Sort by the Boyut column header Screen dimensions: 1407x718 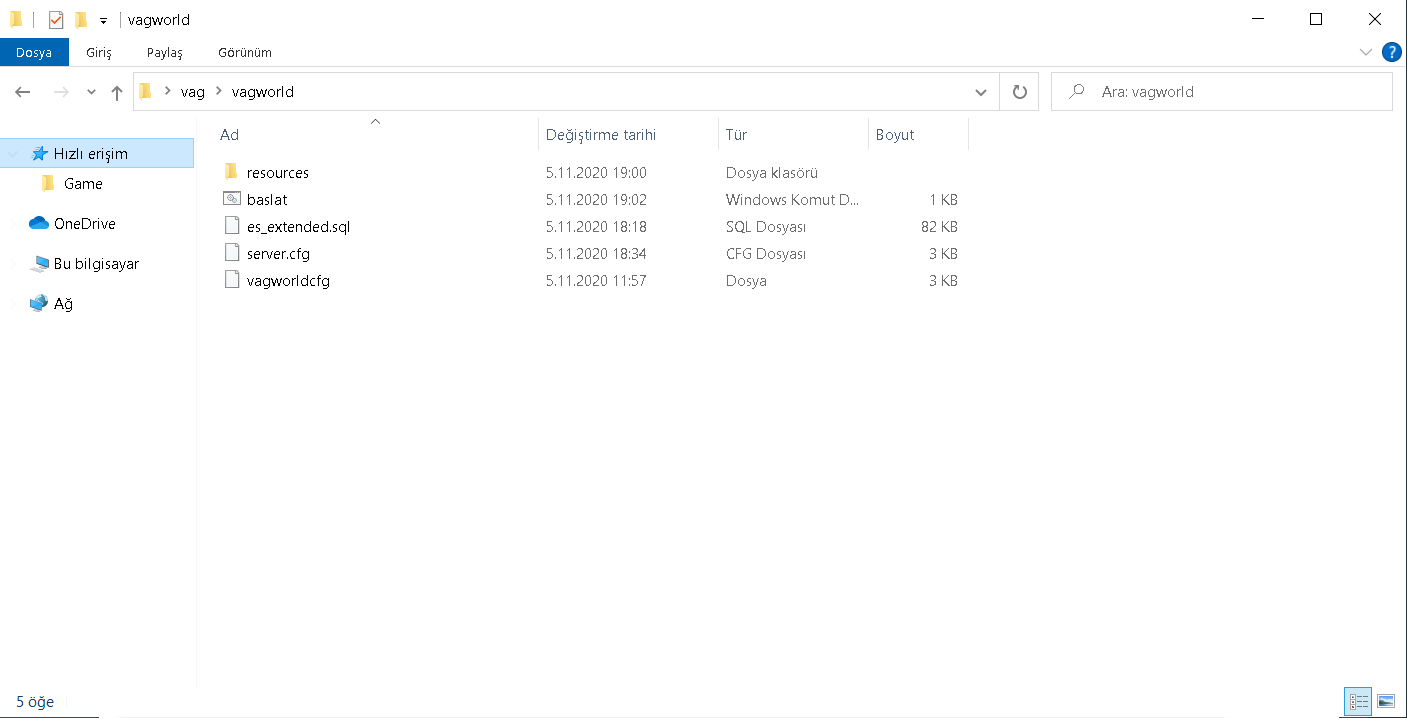(x=918, y=134)
